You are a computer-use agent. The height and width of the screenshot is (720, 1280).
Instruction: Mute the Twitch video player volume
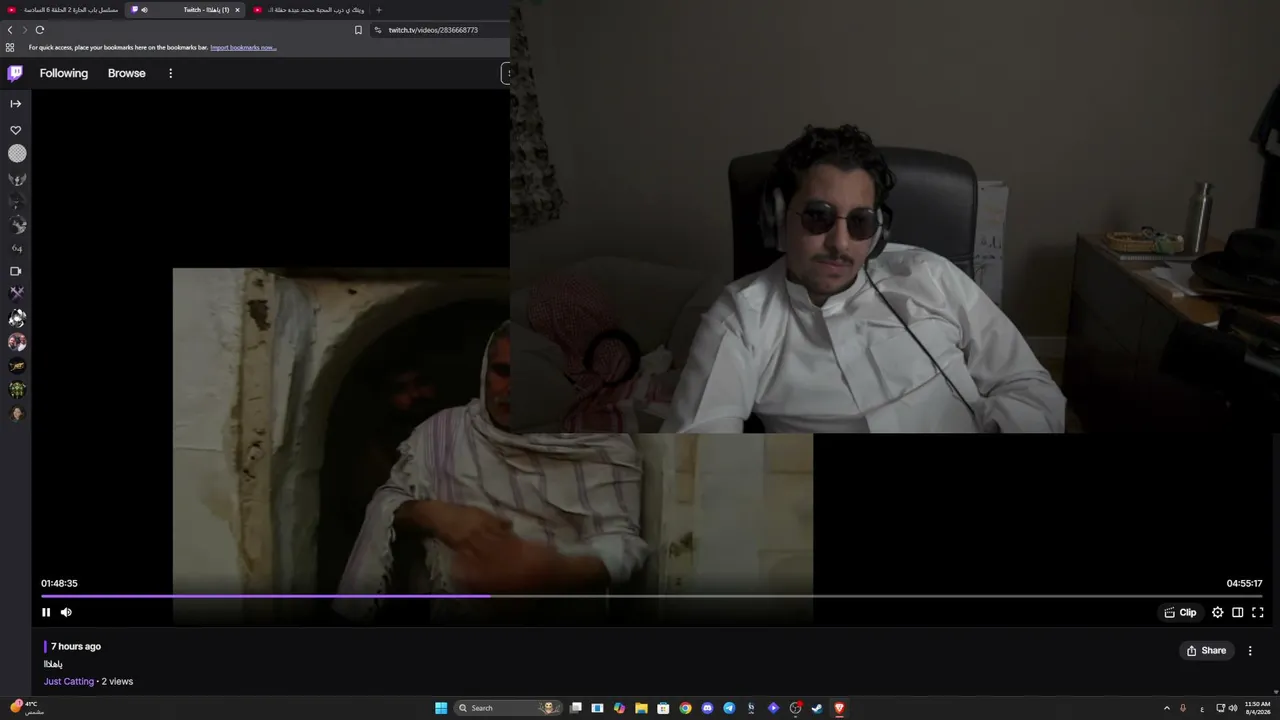66,612
